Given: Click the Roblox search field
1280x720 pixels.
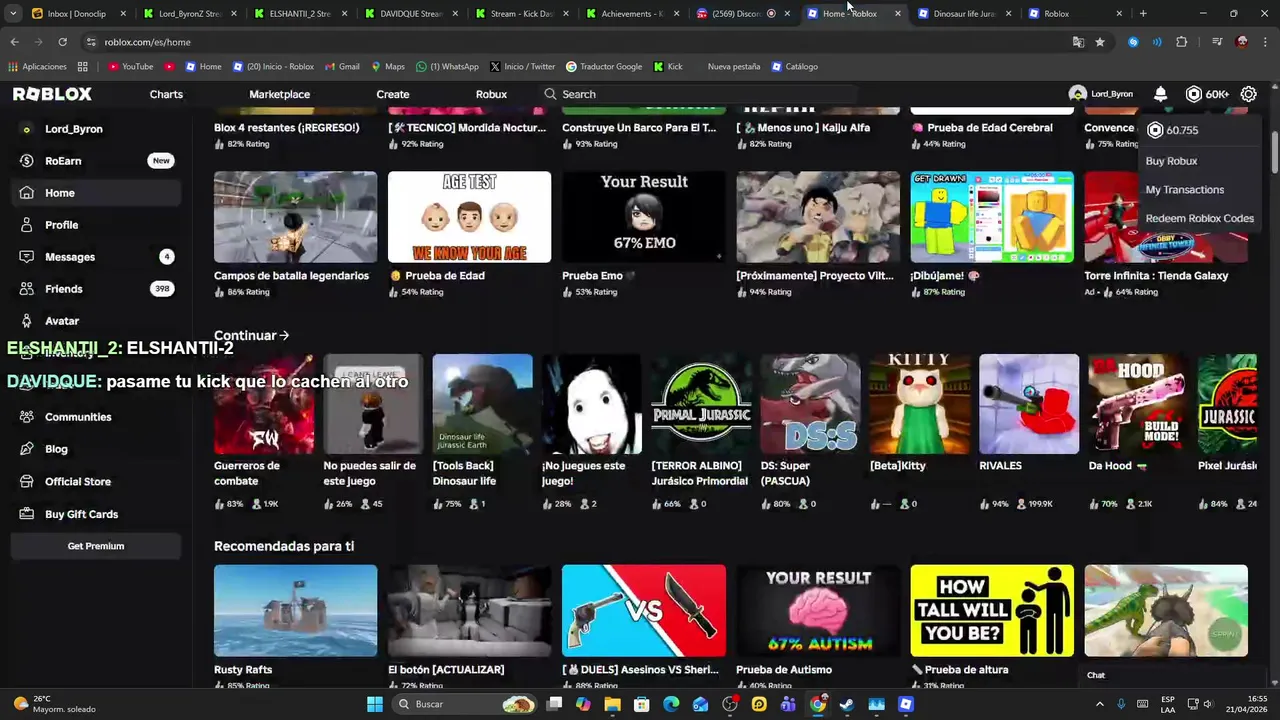Looking at the screenshot, I should point(700,94).
